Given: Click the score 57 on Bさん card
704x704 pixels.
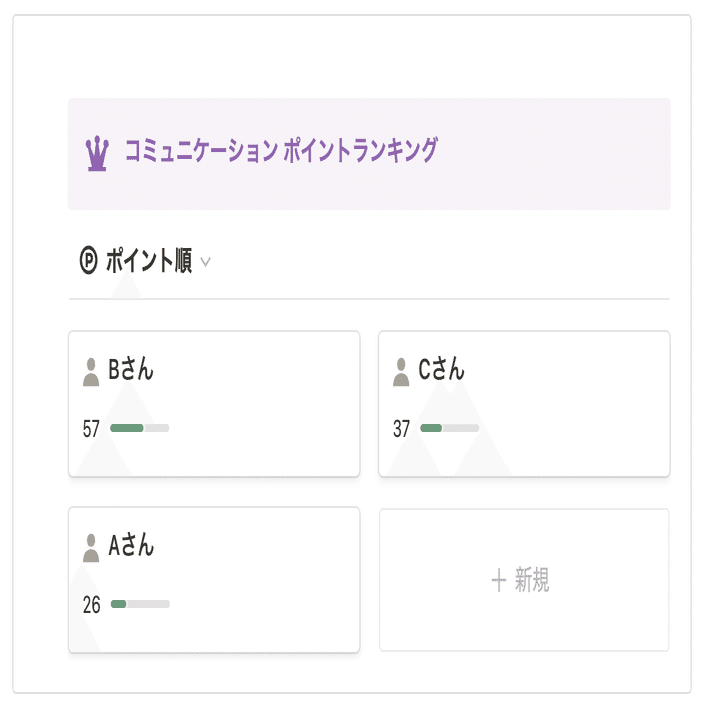Looking at the screenshot, I should [x=92, y=429].
